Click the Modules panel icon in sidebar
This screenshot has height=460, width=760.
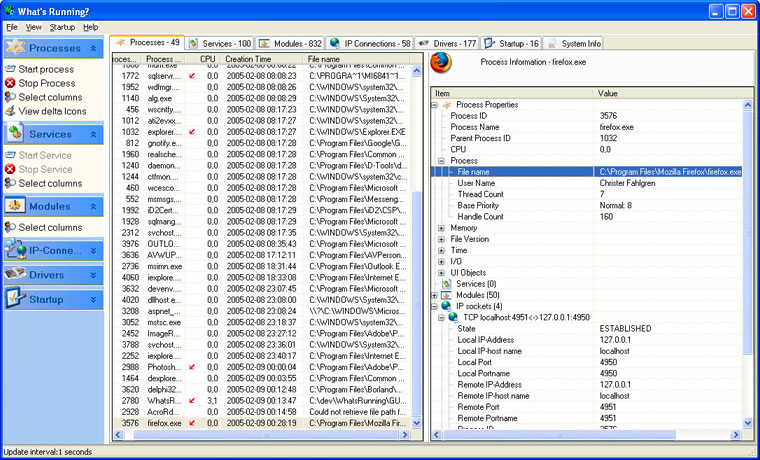[16, 206]
